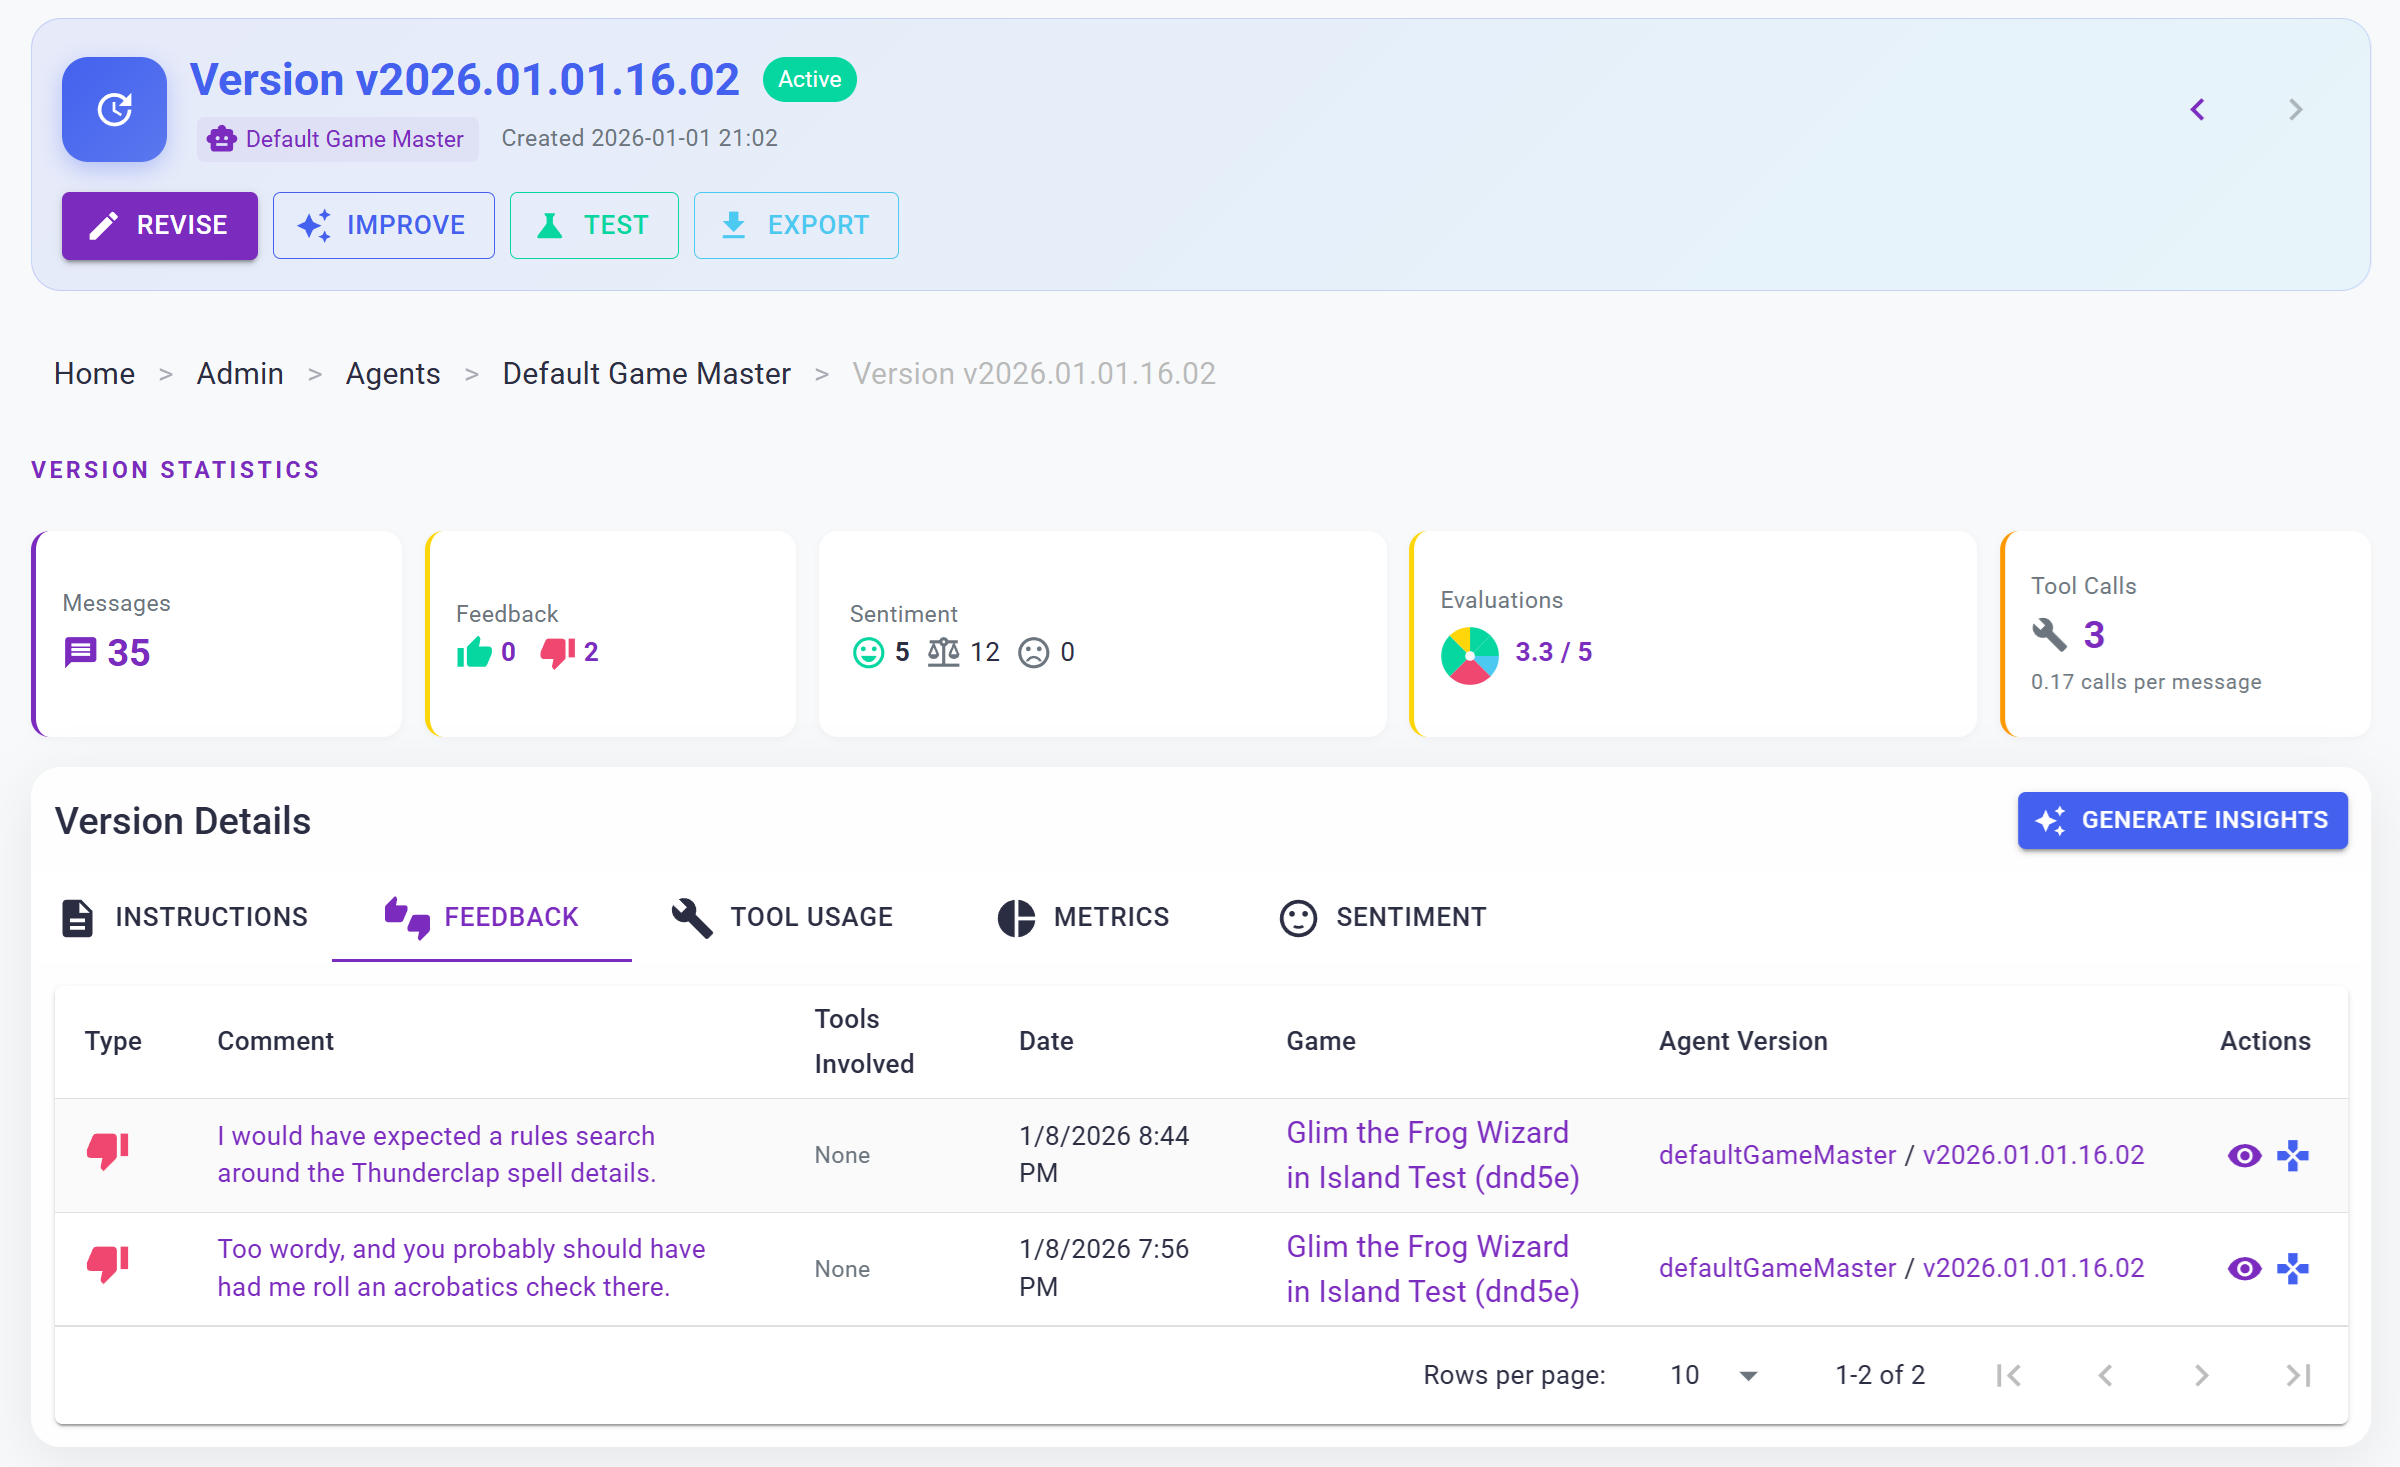Screen dimensions: 2400x1467
Task: View the acrobatics feedback entry via its eye icon
Action: (2243, 1268)
